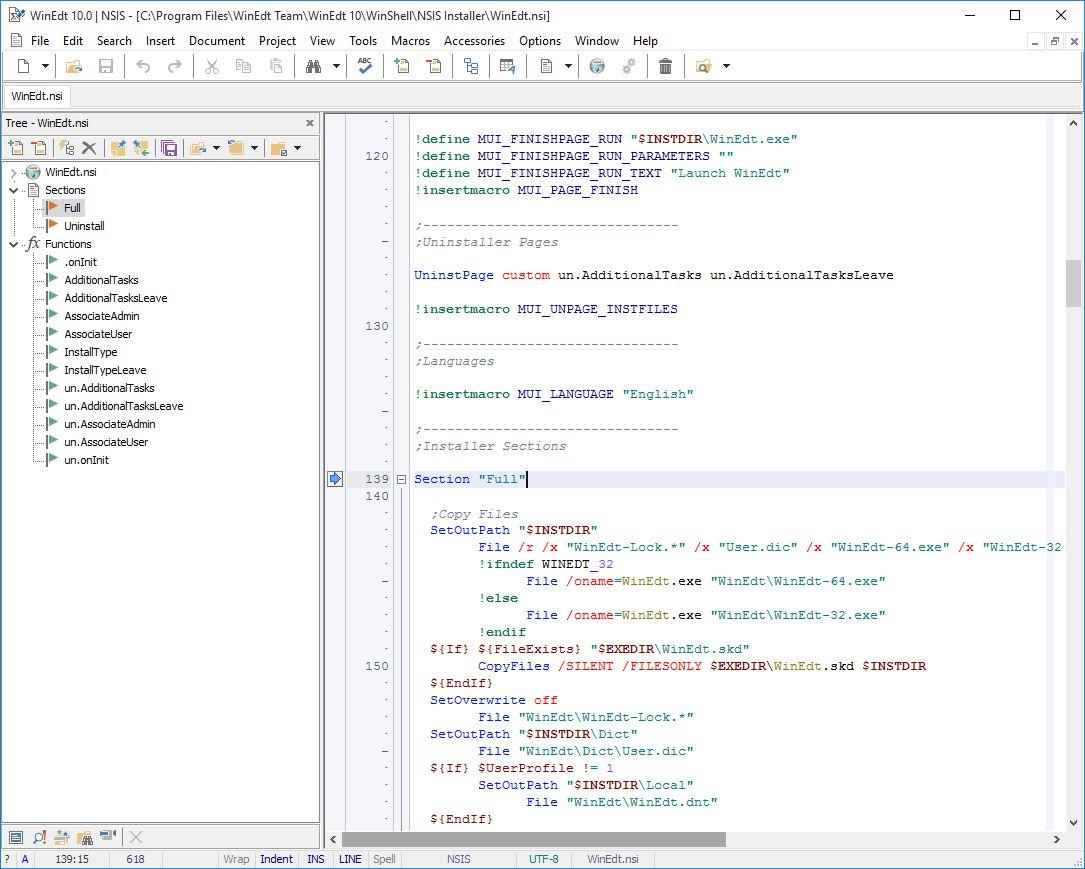The height and width of the screenshot is (869, 1085).
Task: Click Tree panel's save-all purple diskettes icon
Action: pos(169,147)
